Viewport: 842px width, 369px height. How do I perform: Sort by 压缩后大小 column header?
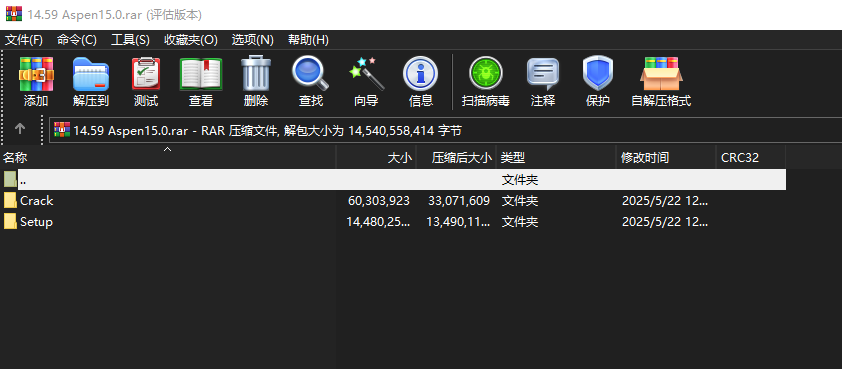click(456, 157)
